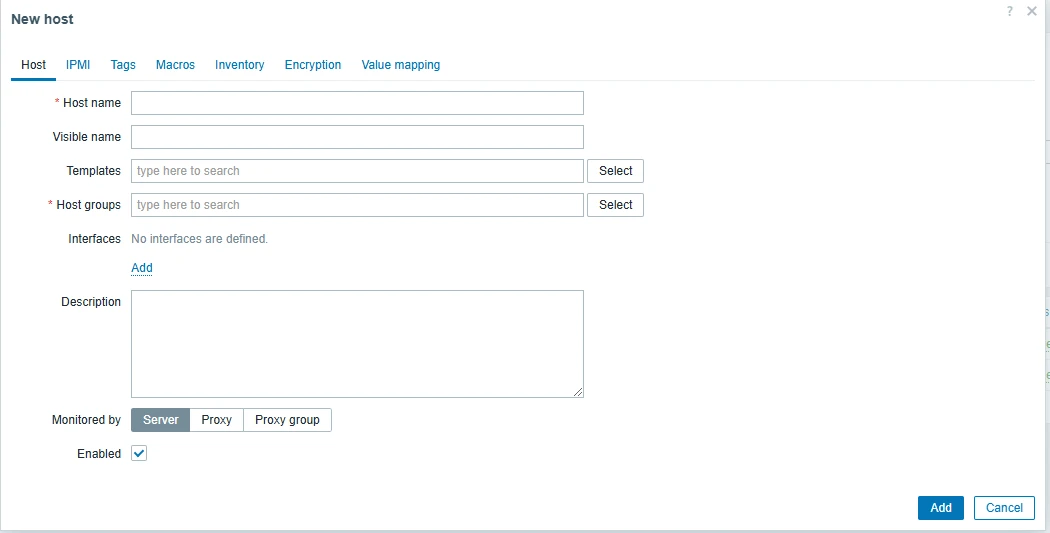Click the Monitored by label

point(86,420)
